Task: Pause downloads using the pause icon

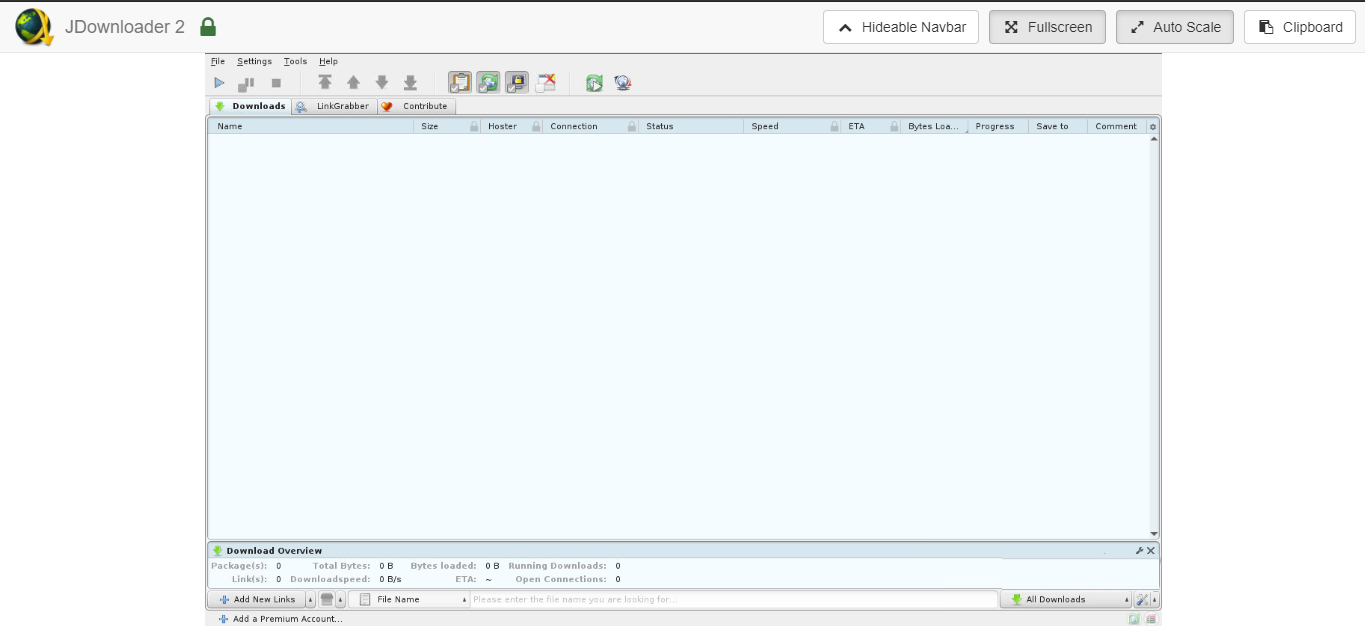Action: (246, 83)
